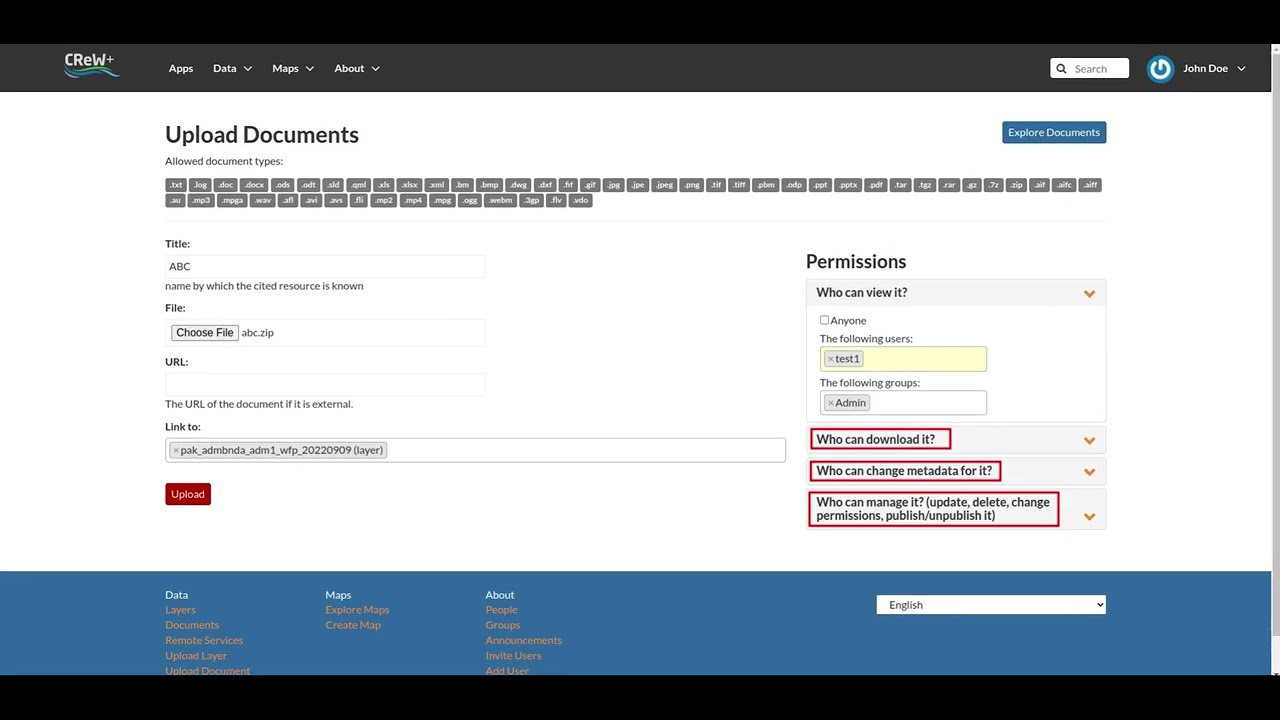Open the Announcements footer link

524,640
